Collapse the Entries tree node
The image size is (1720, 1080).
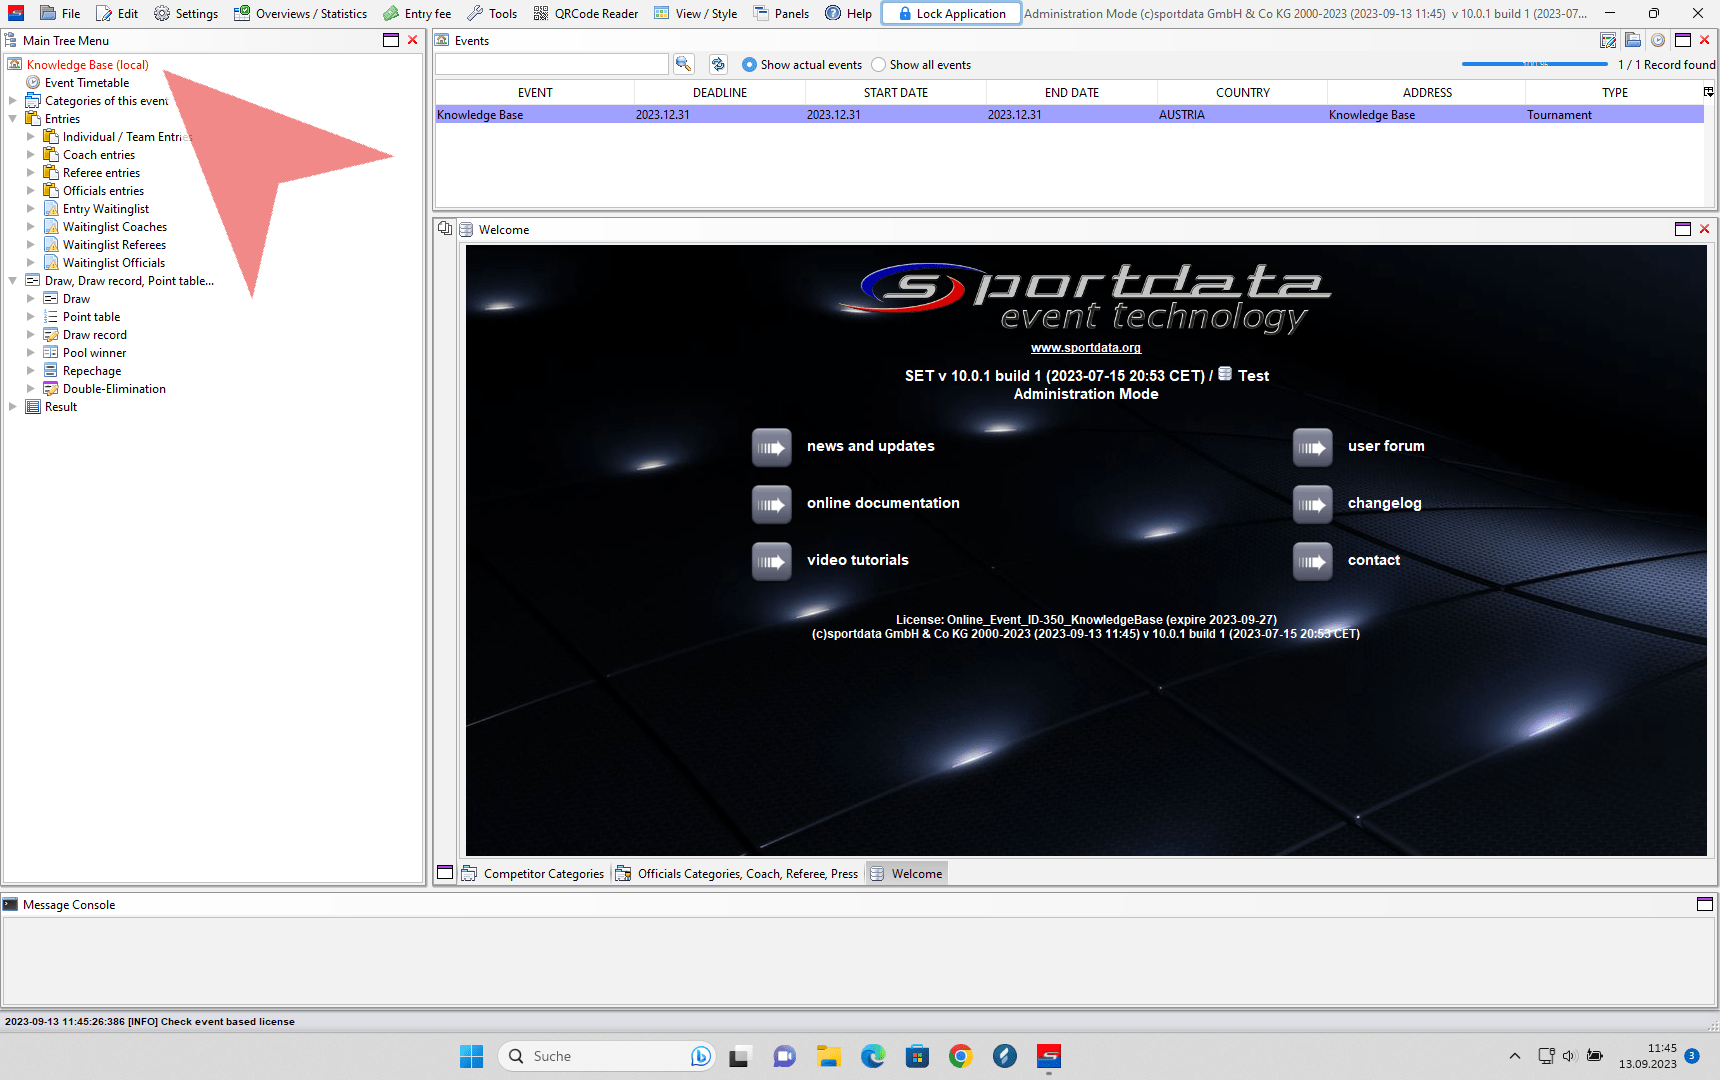(x=13, y=119)
